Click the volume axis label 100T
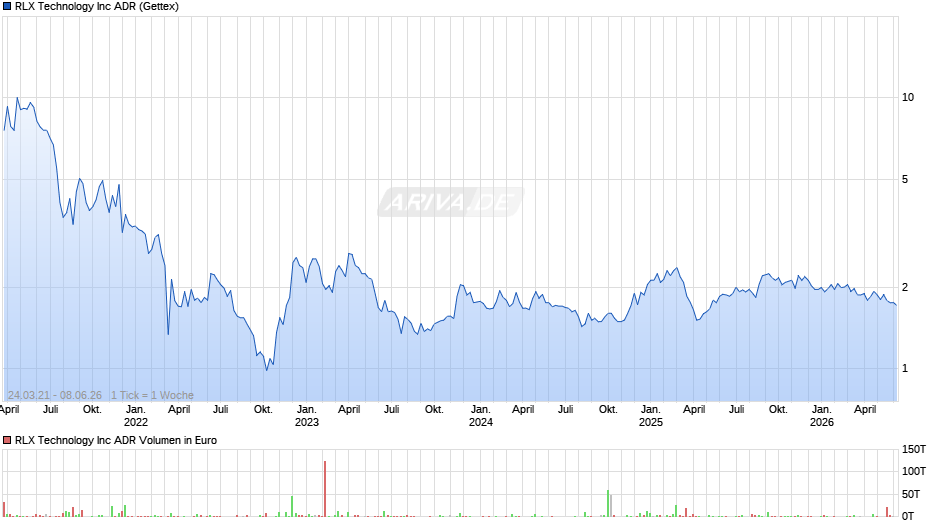 click(x=914, y=471)
